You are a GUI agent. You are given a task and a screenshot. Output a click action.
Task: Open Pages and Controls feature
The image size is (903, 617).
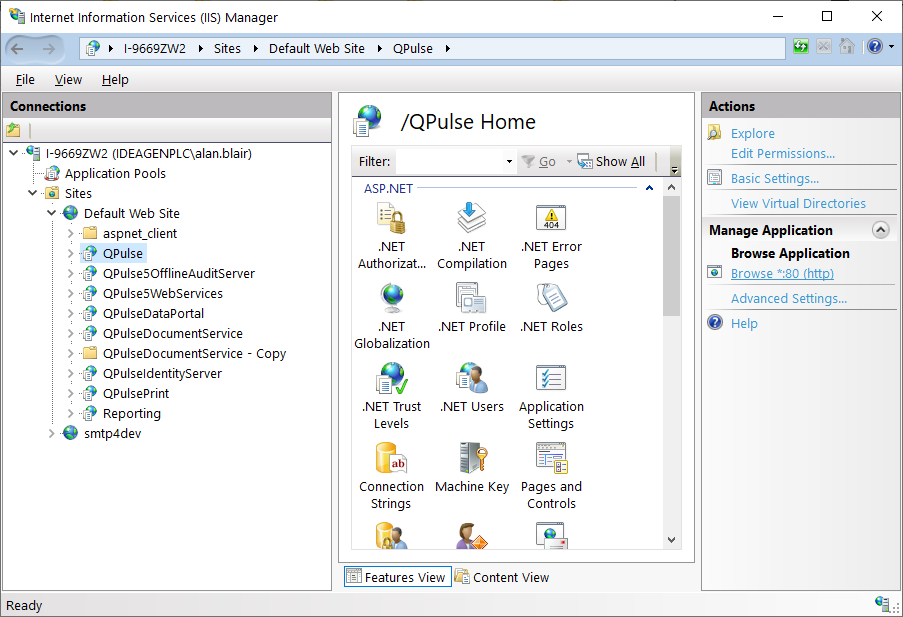(x=551, y=477)
